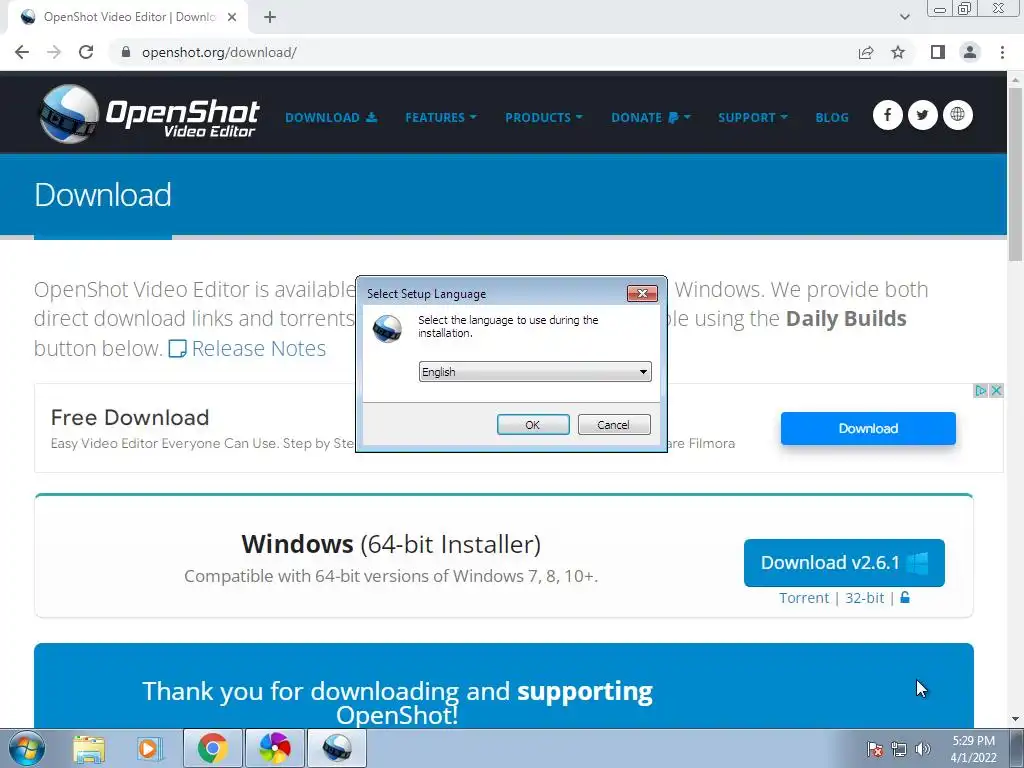Viewport: 1024px width, 768px height.
Task: Click the taskbar clock showing 5:29 PM
Action: (973, 749)
